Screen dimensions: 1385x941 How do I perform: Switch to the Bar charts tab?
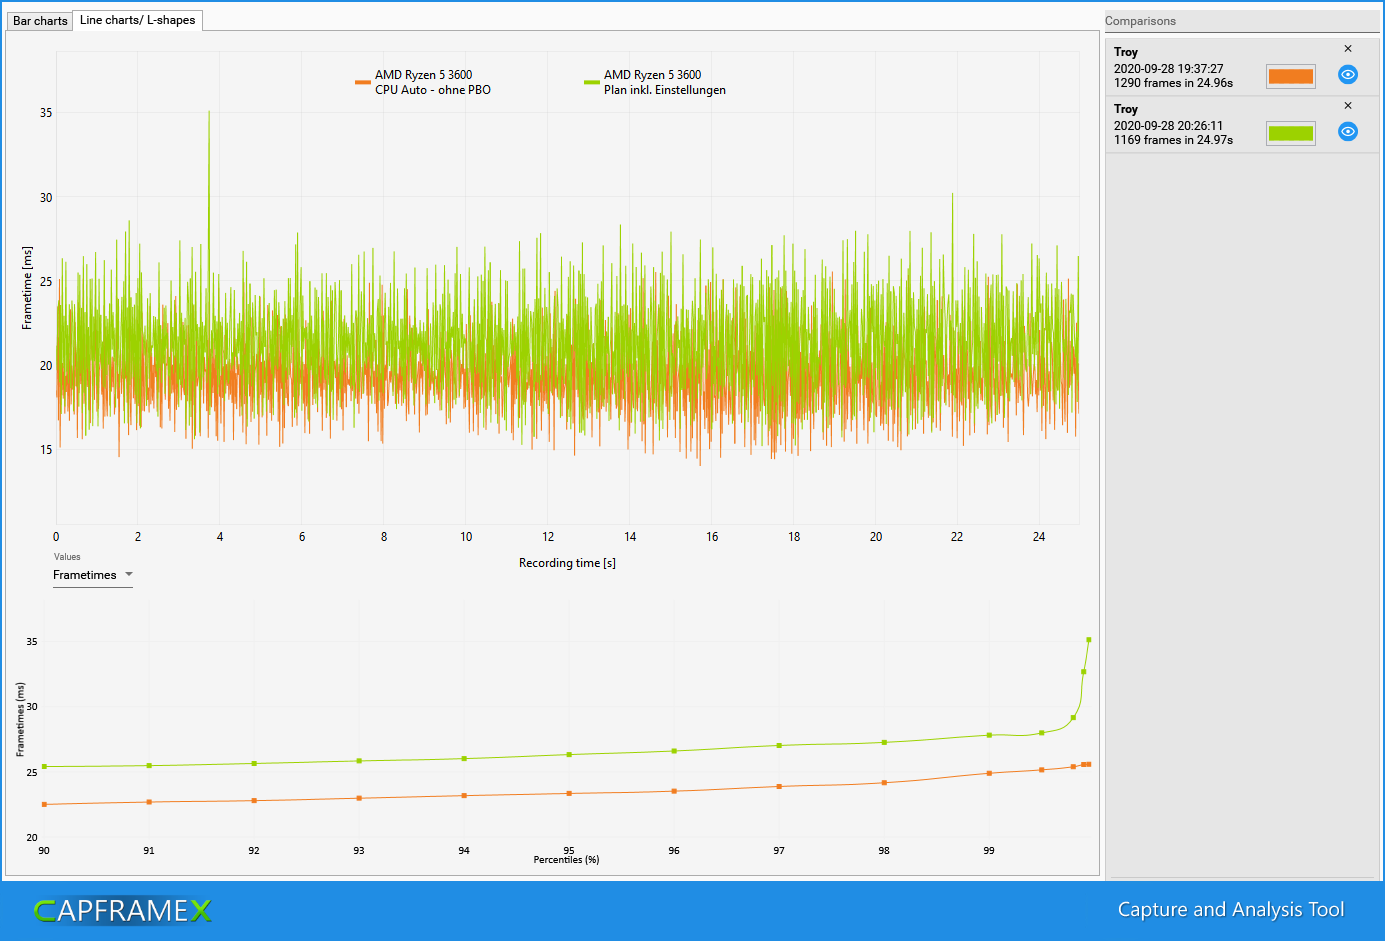40,21
